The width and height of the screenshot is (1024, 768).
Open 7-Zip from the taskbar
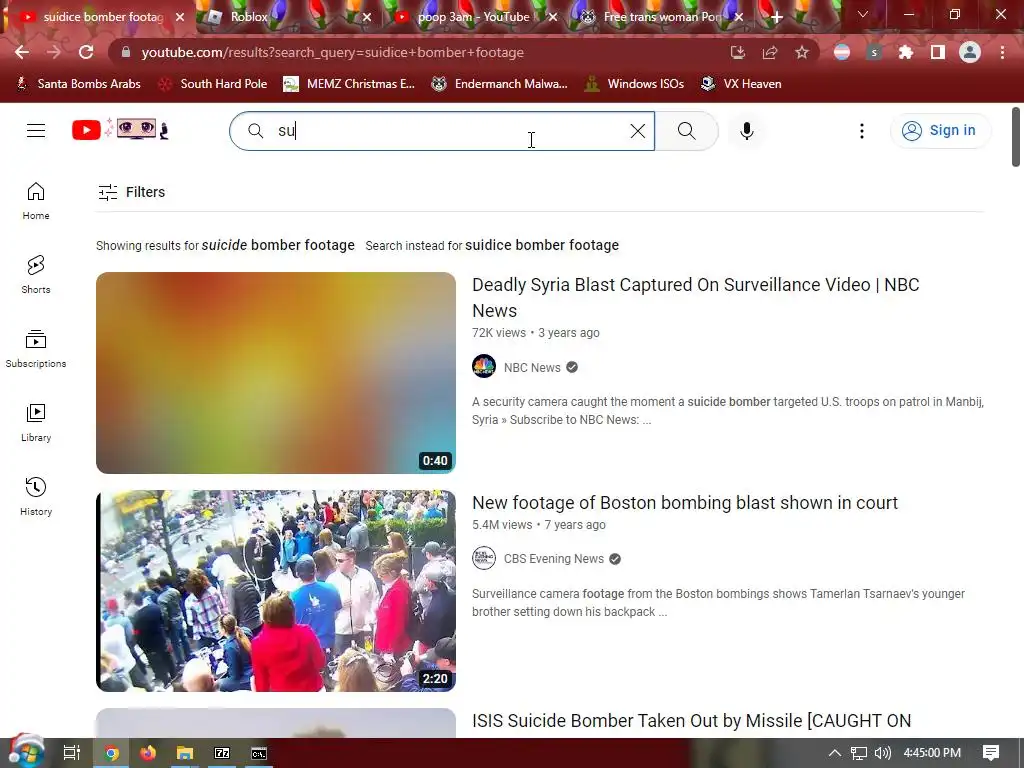coord(222,753)
